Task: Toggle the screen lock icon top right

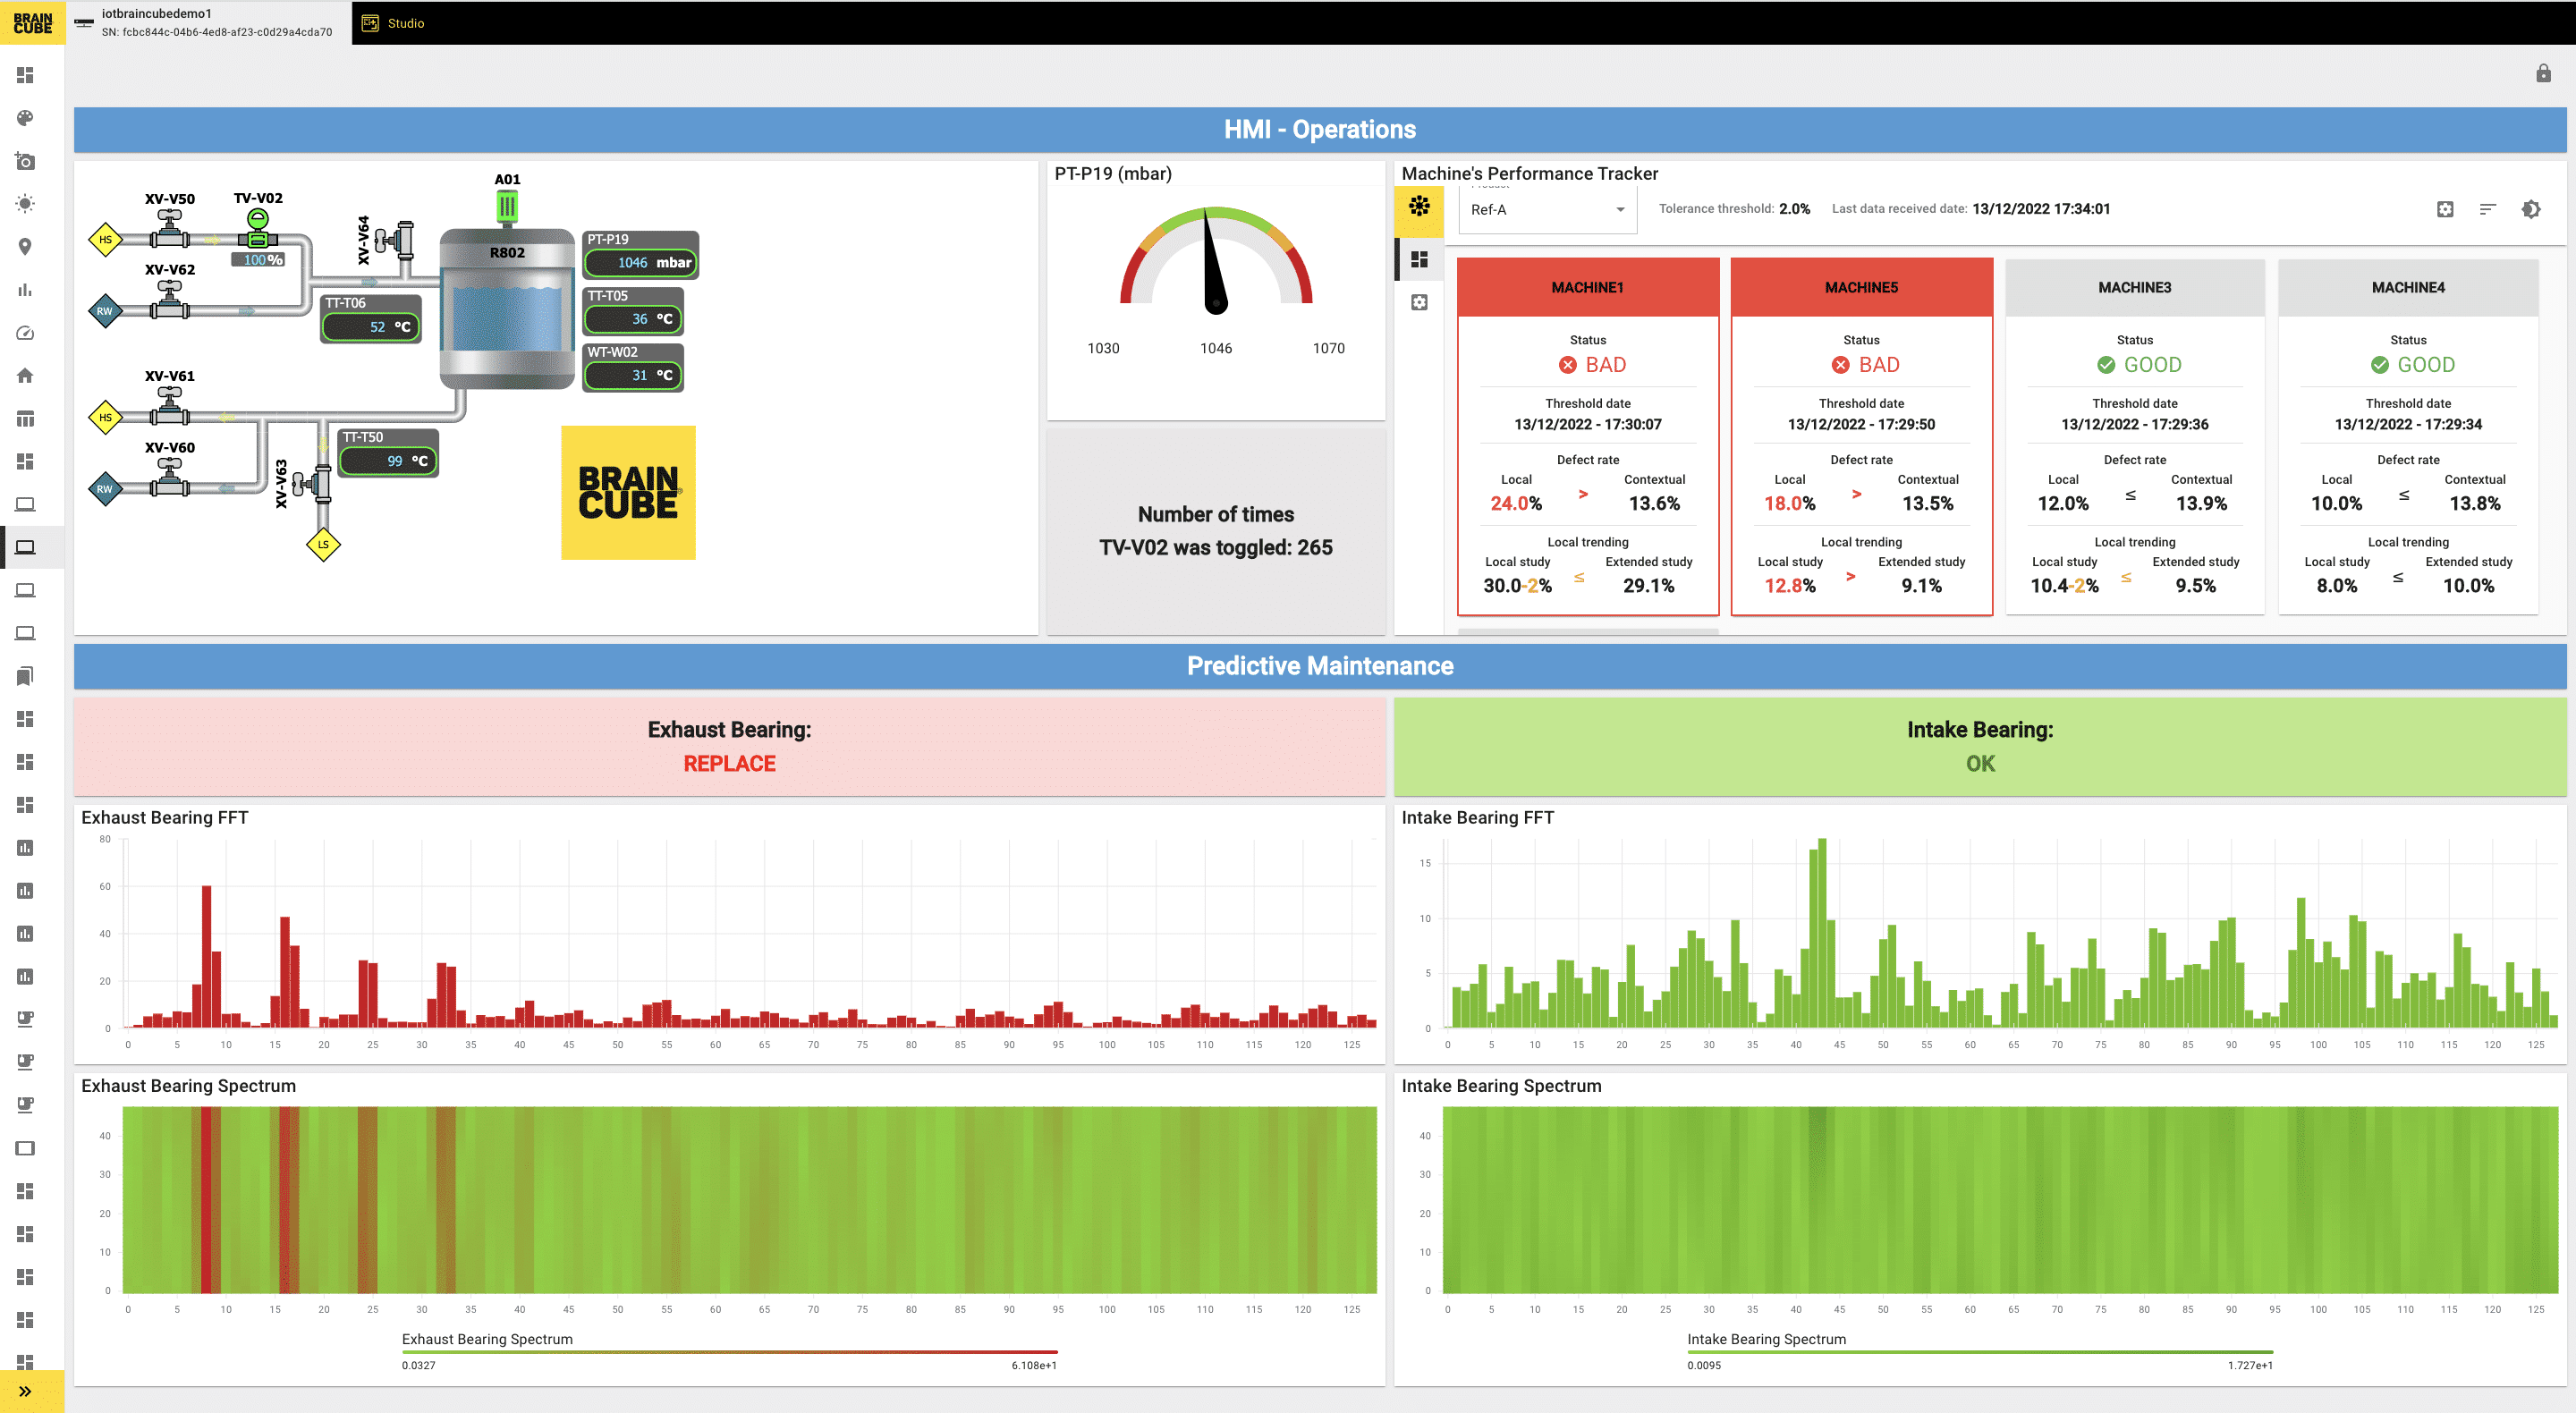Action: 2543,74
